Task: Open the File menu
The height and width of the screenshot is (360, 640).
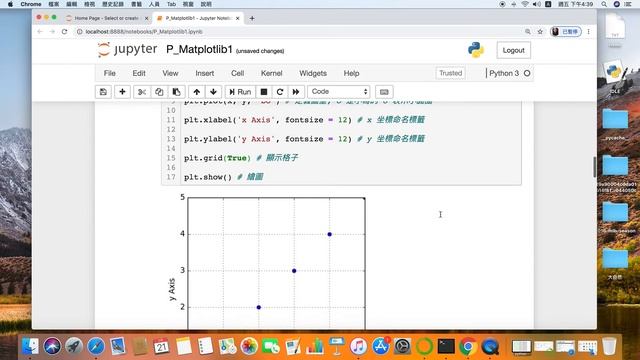Action: tap(109, 73)
